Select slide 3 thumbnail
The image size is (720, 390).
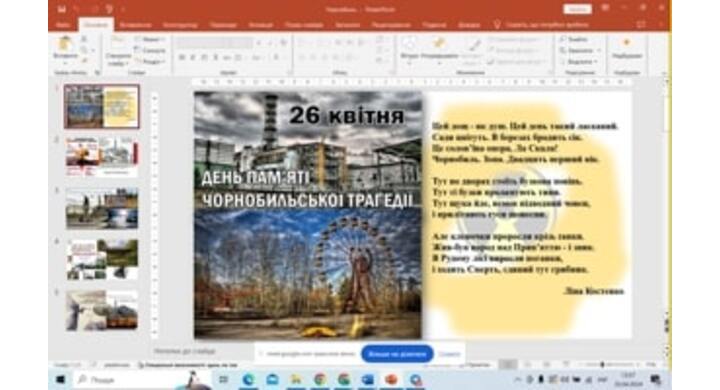pos(102,209)
